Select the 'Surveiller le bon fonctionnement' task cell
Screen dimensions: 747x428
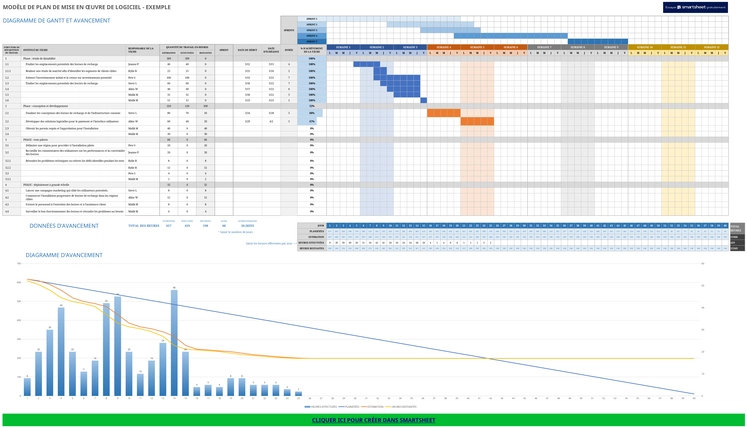pyautogui.click(x=74, y=211)
